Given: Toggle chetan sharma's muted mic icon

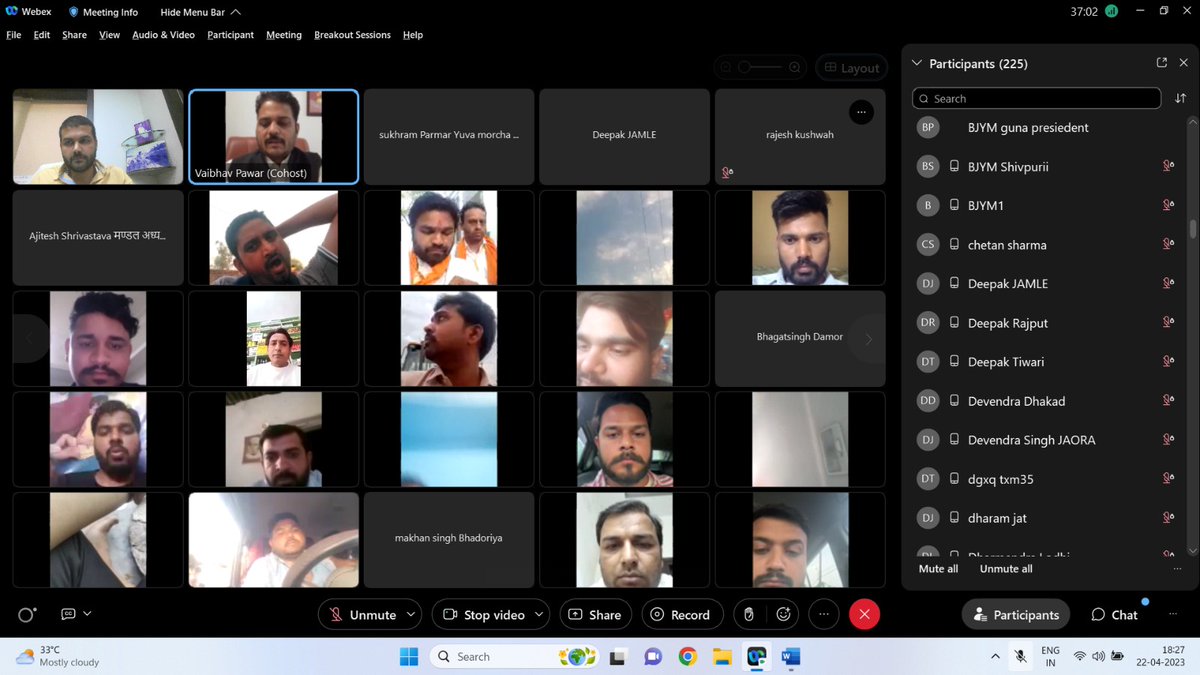Looking at the screenshot, I should 1168,244.
